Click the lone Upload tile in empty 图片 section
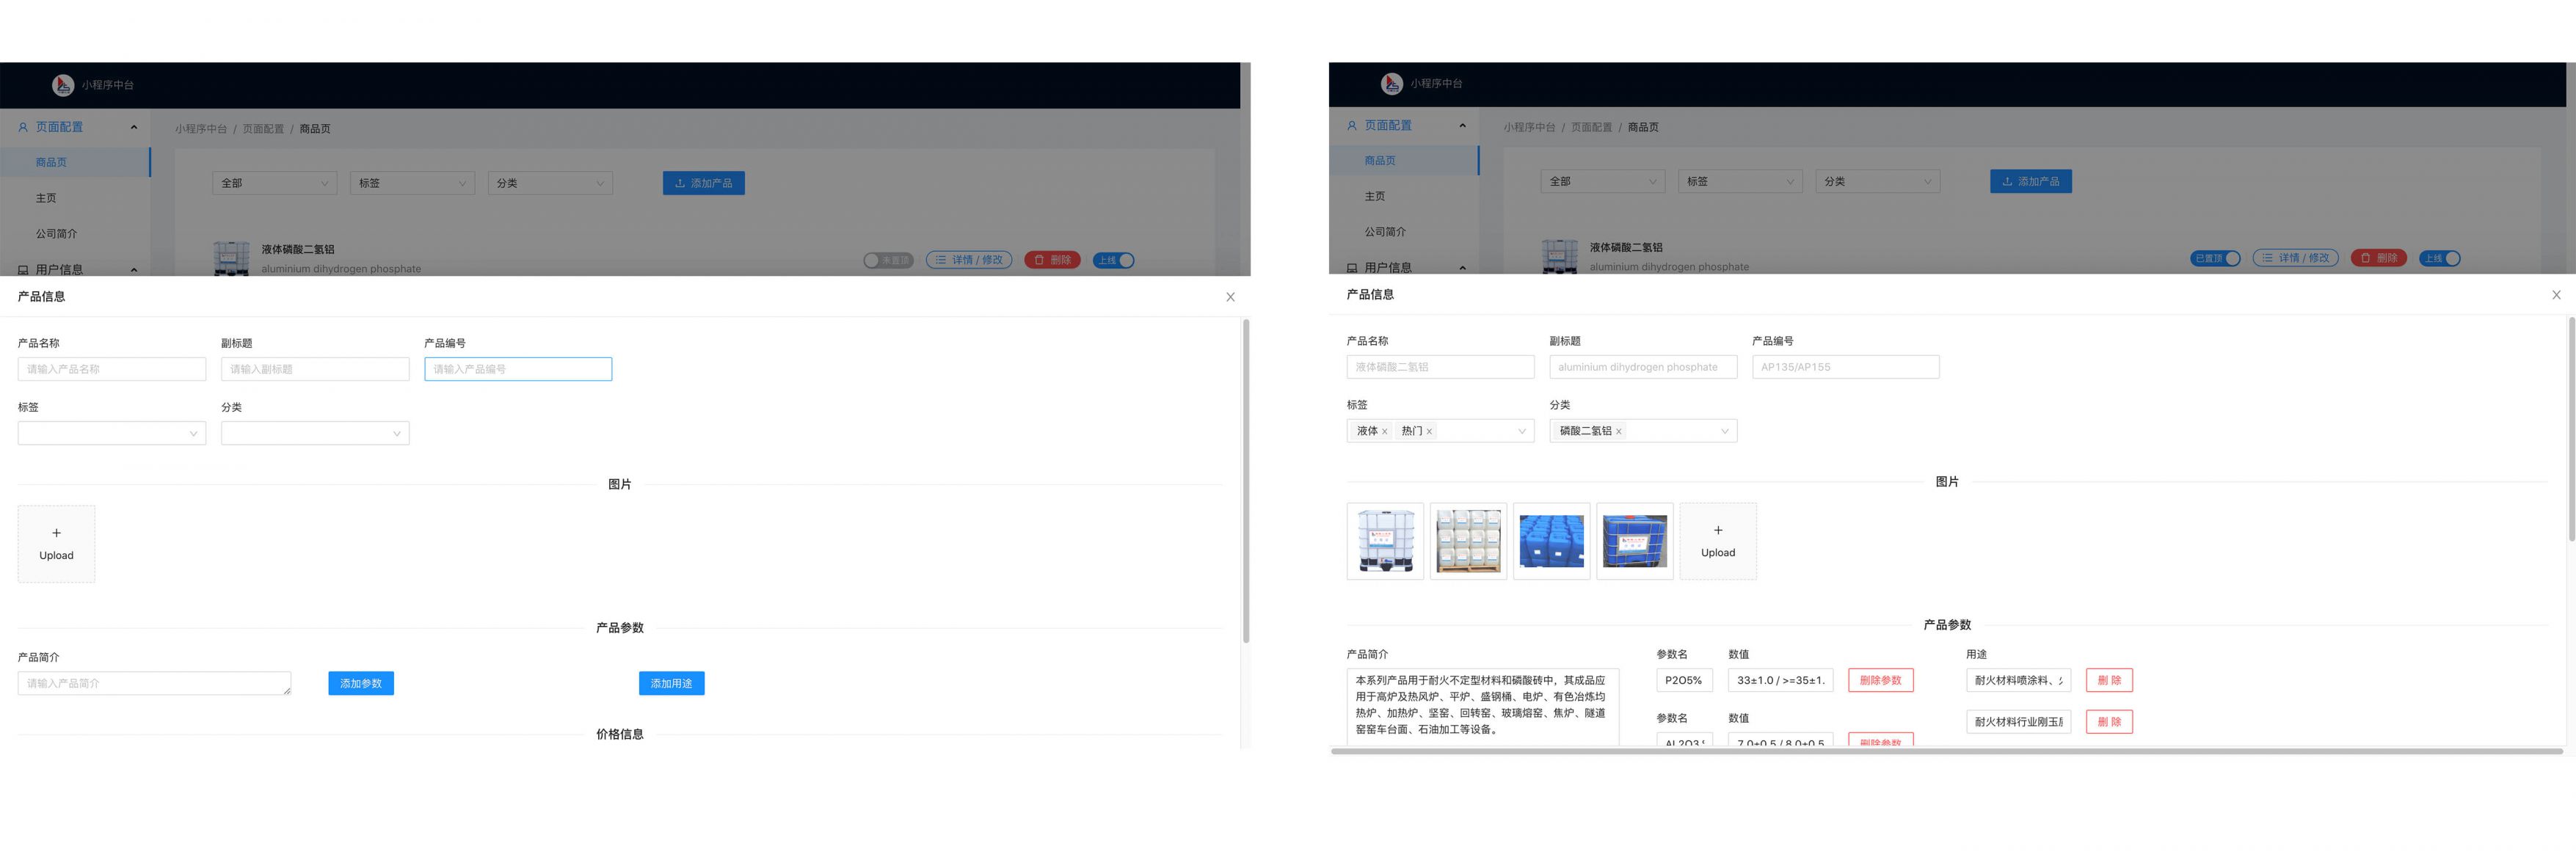The image size is (2576, 857). point(56,544)
